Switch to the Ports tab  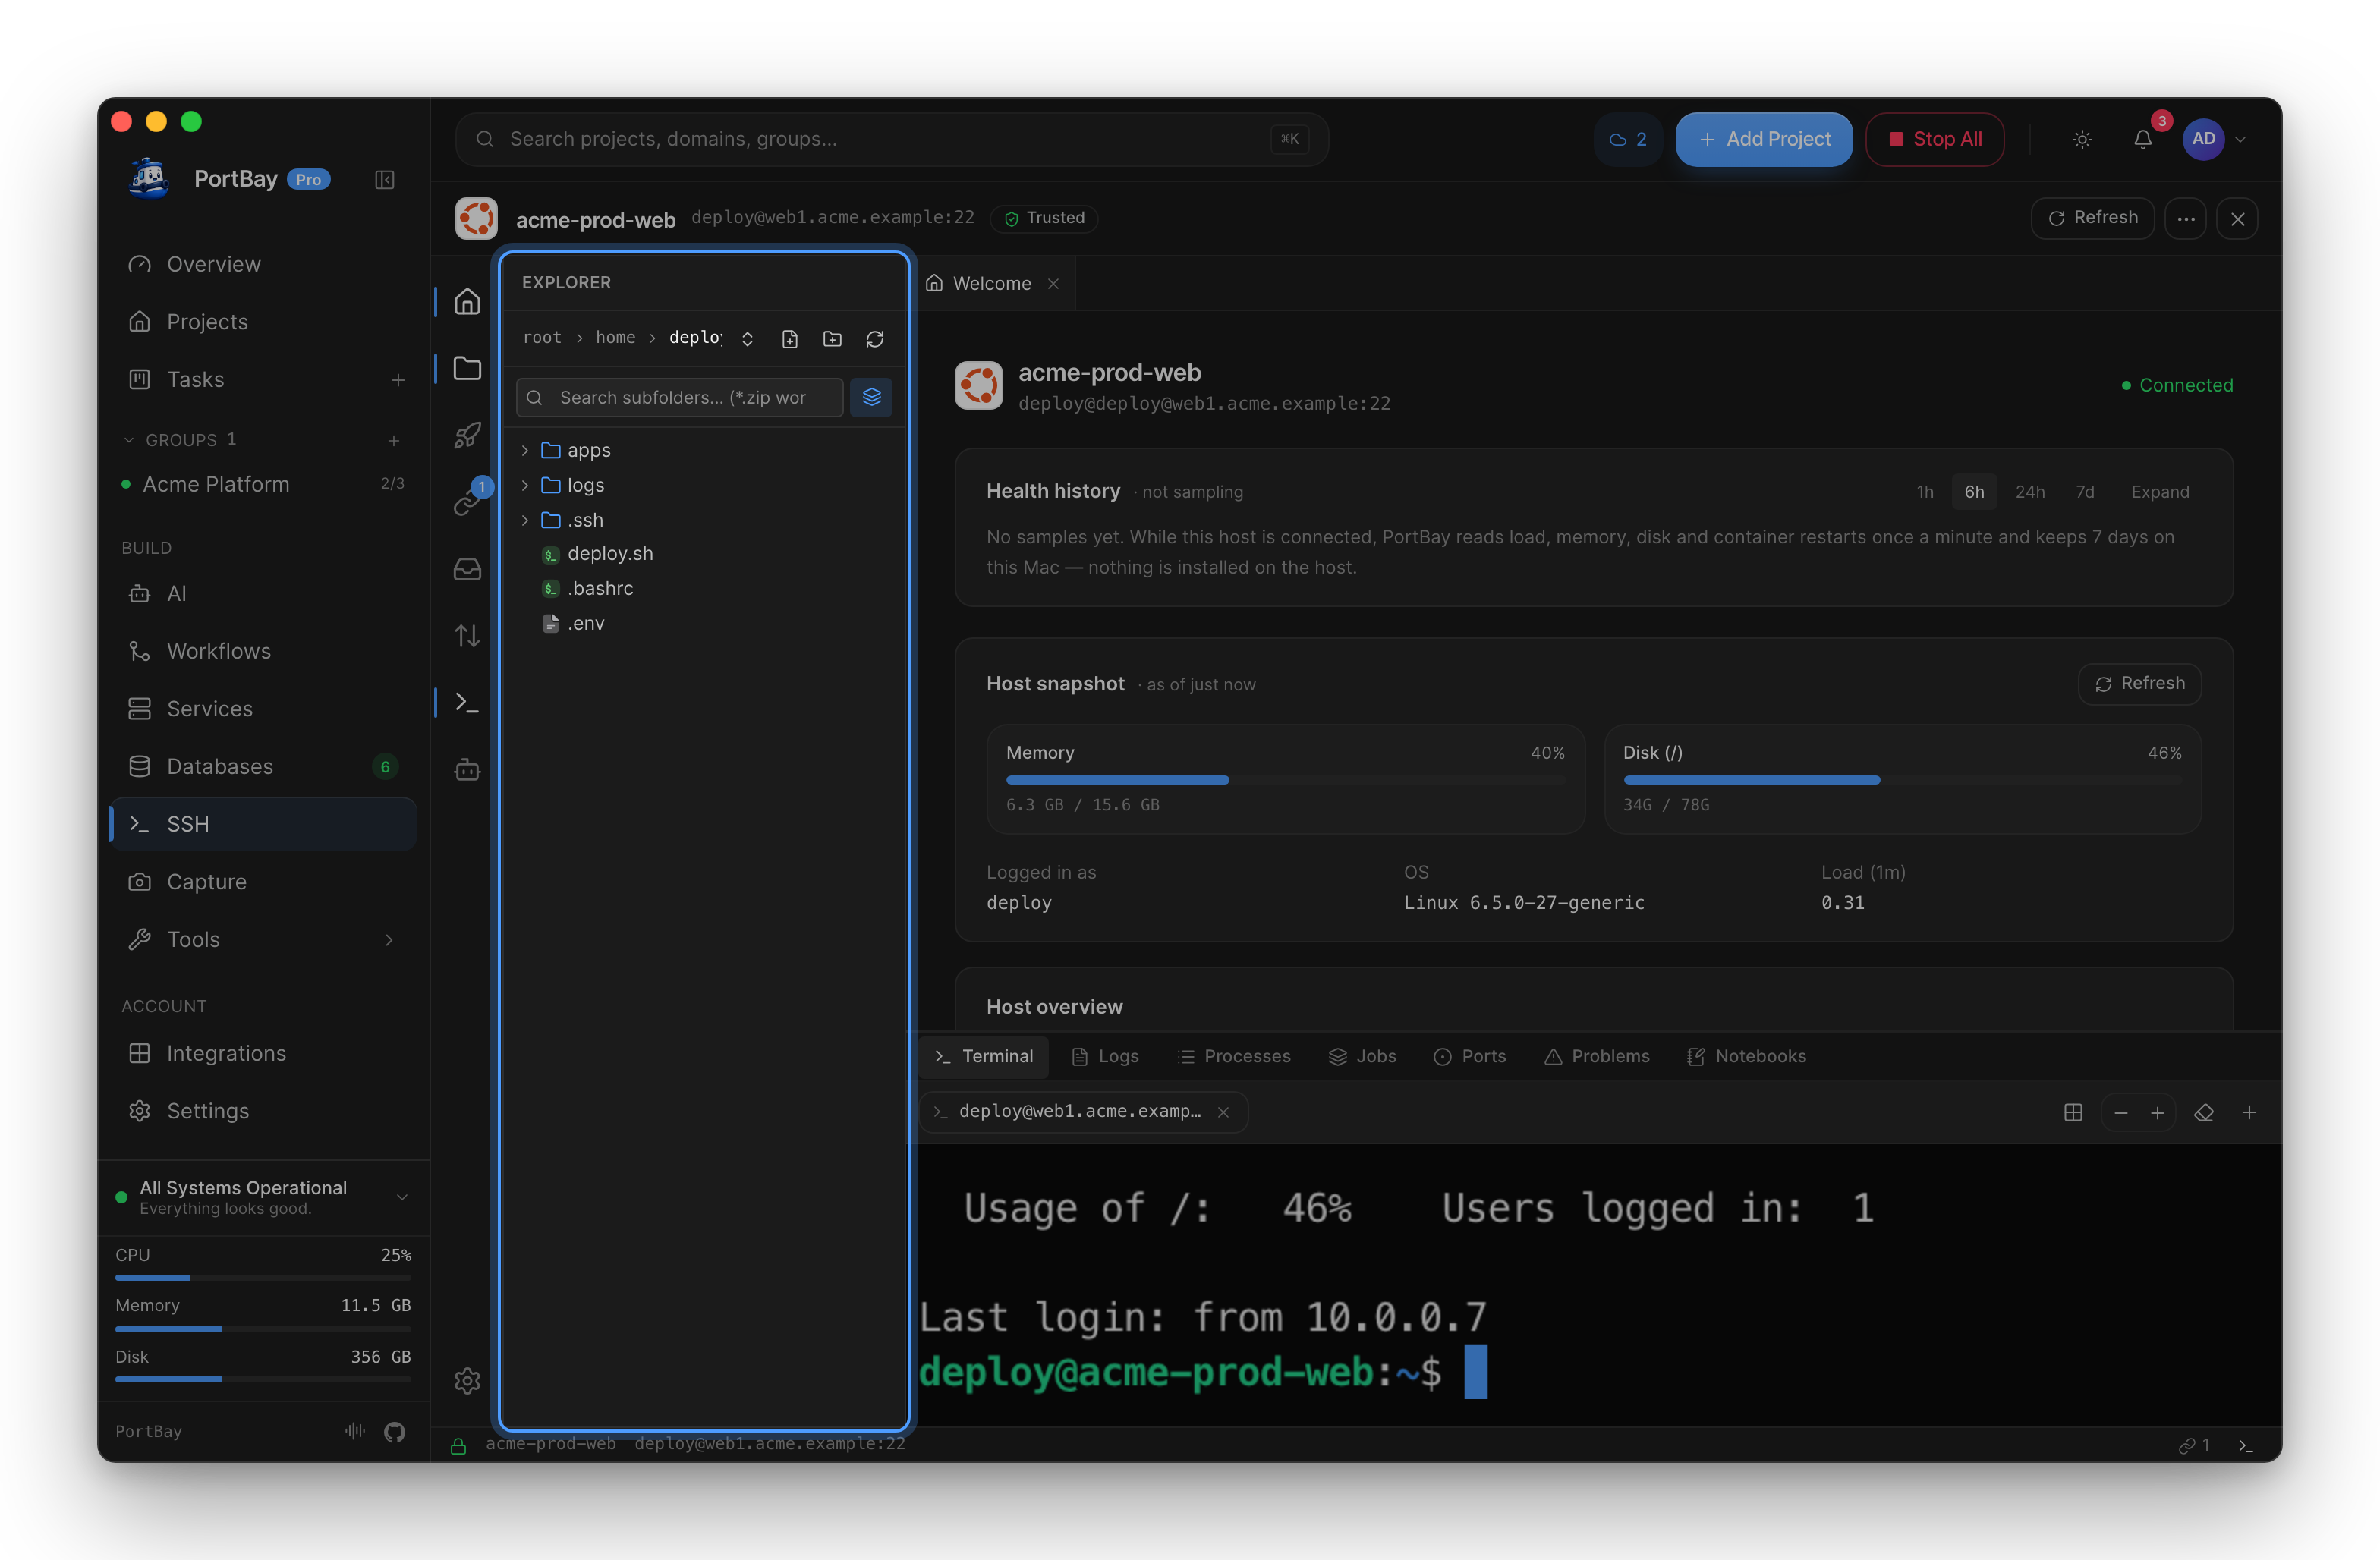pos(1470,1057)
